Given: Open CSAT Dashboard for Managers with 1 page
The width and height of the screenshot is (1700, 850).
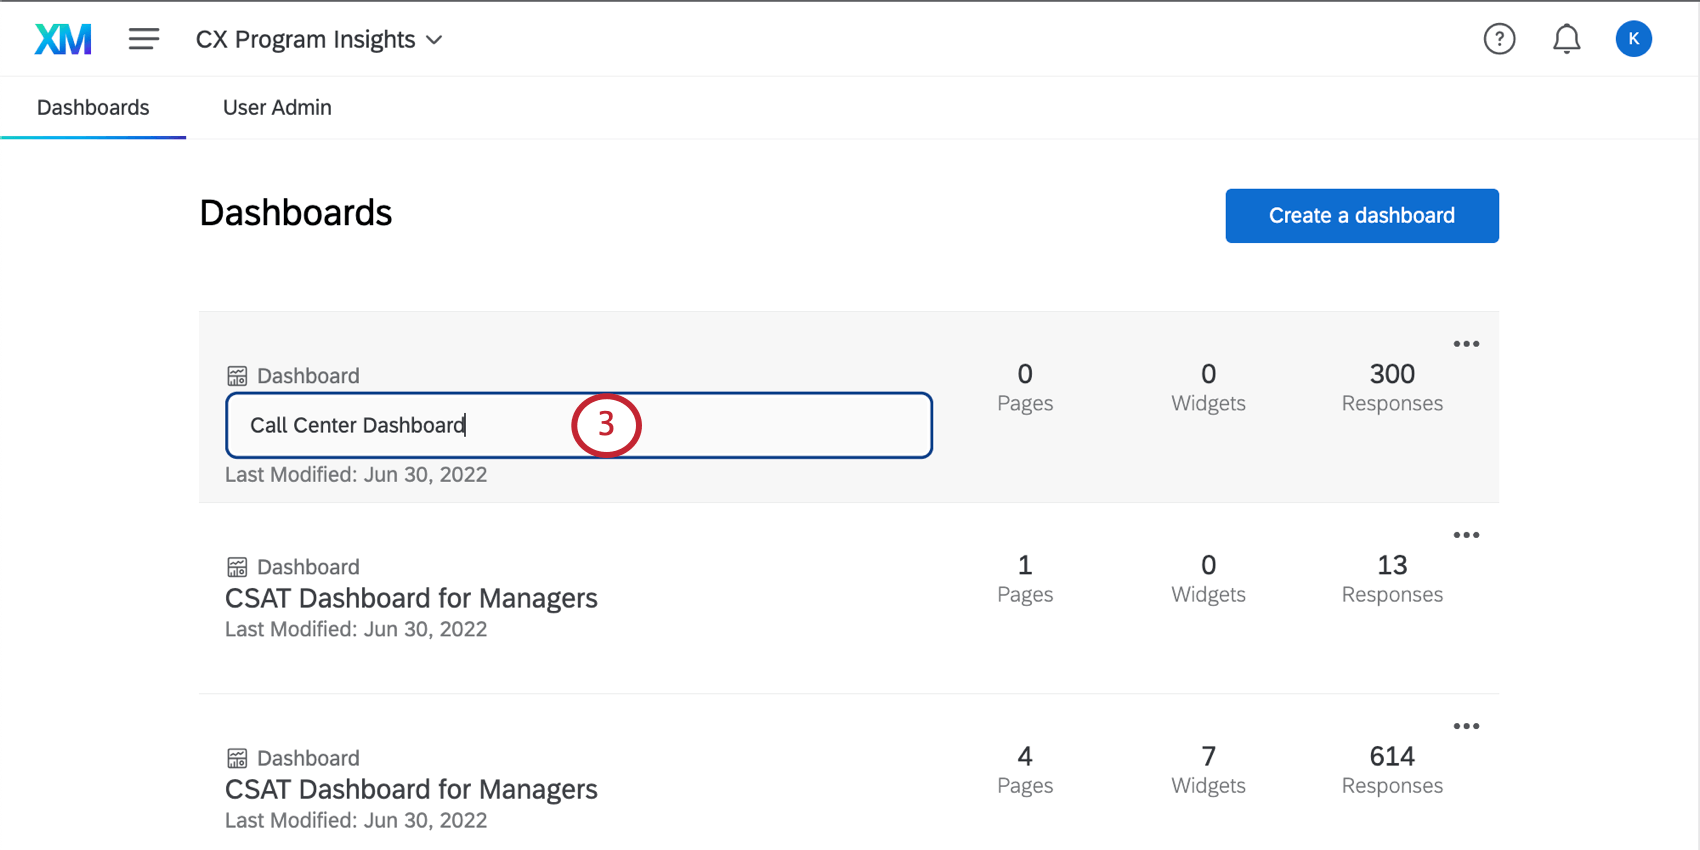Looking at the screenshot, I should click(411, 598).
